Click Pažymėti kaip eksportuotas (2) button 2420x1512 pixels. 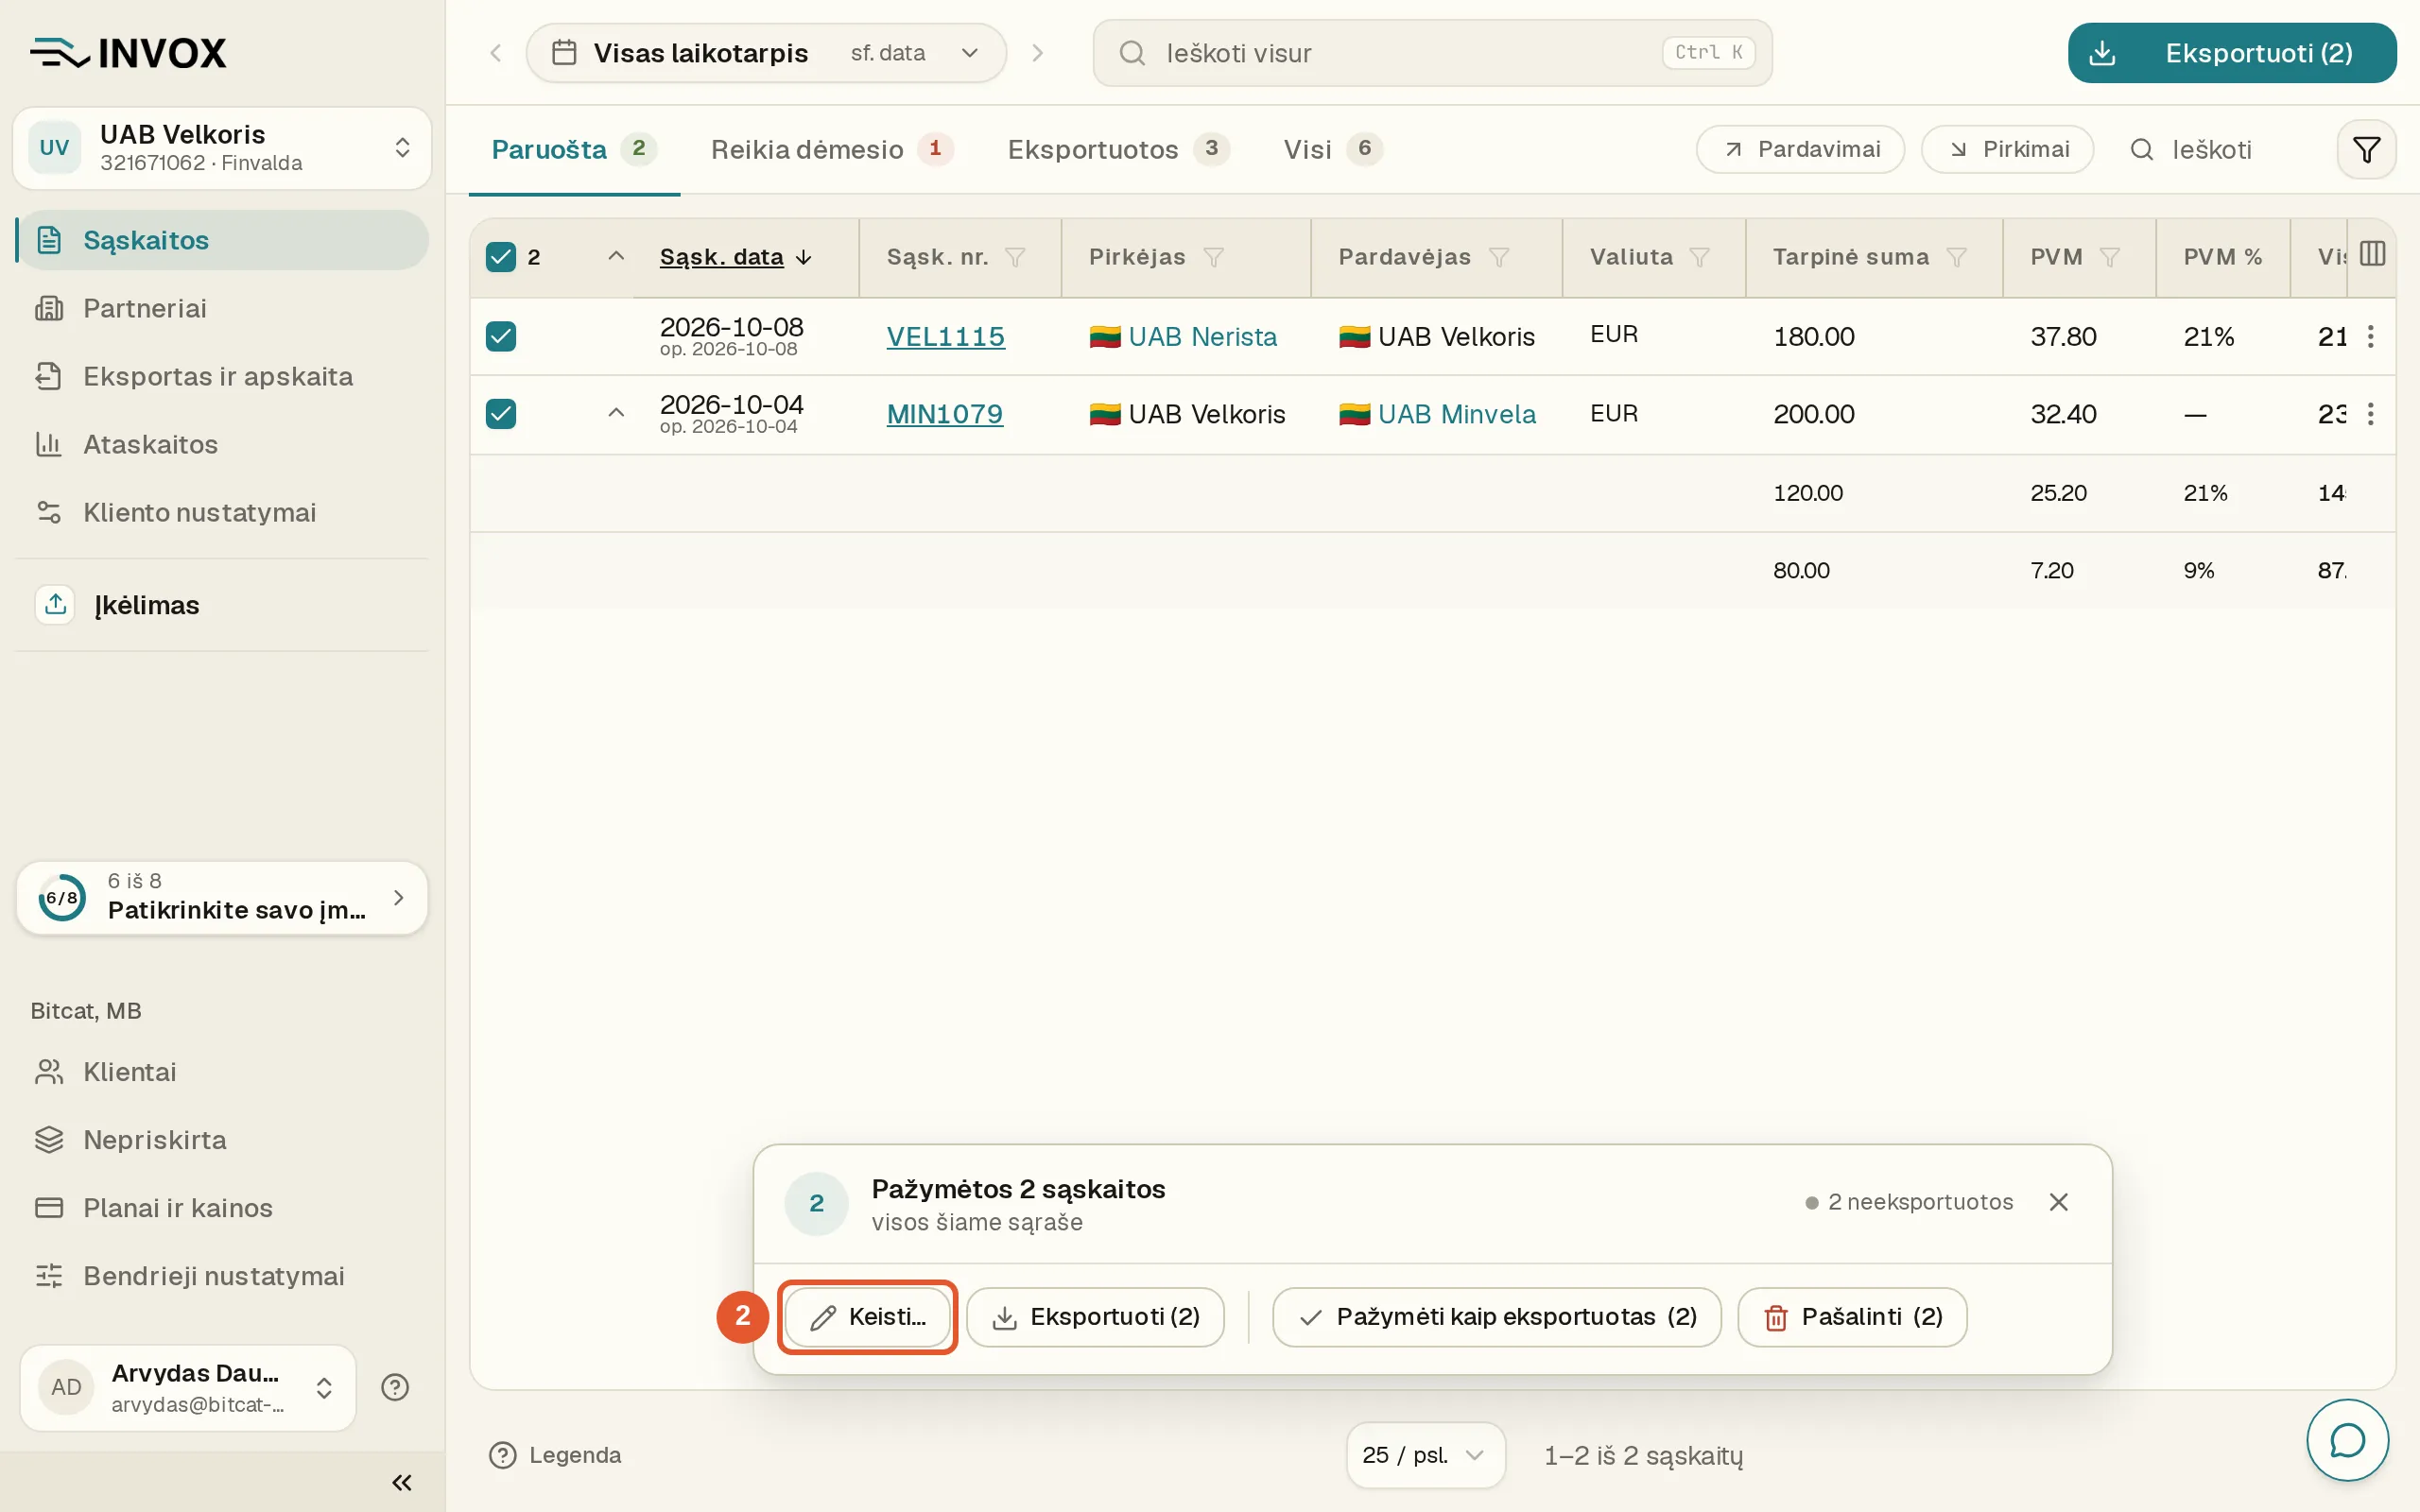[1496, 1317]
